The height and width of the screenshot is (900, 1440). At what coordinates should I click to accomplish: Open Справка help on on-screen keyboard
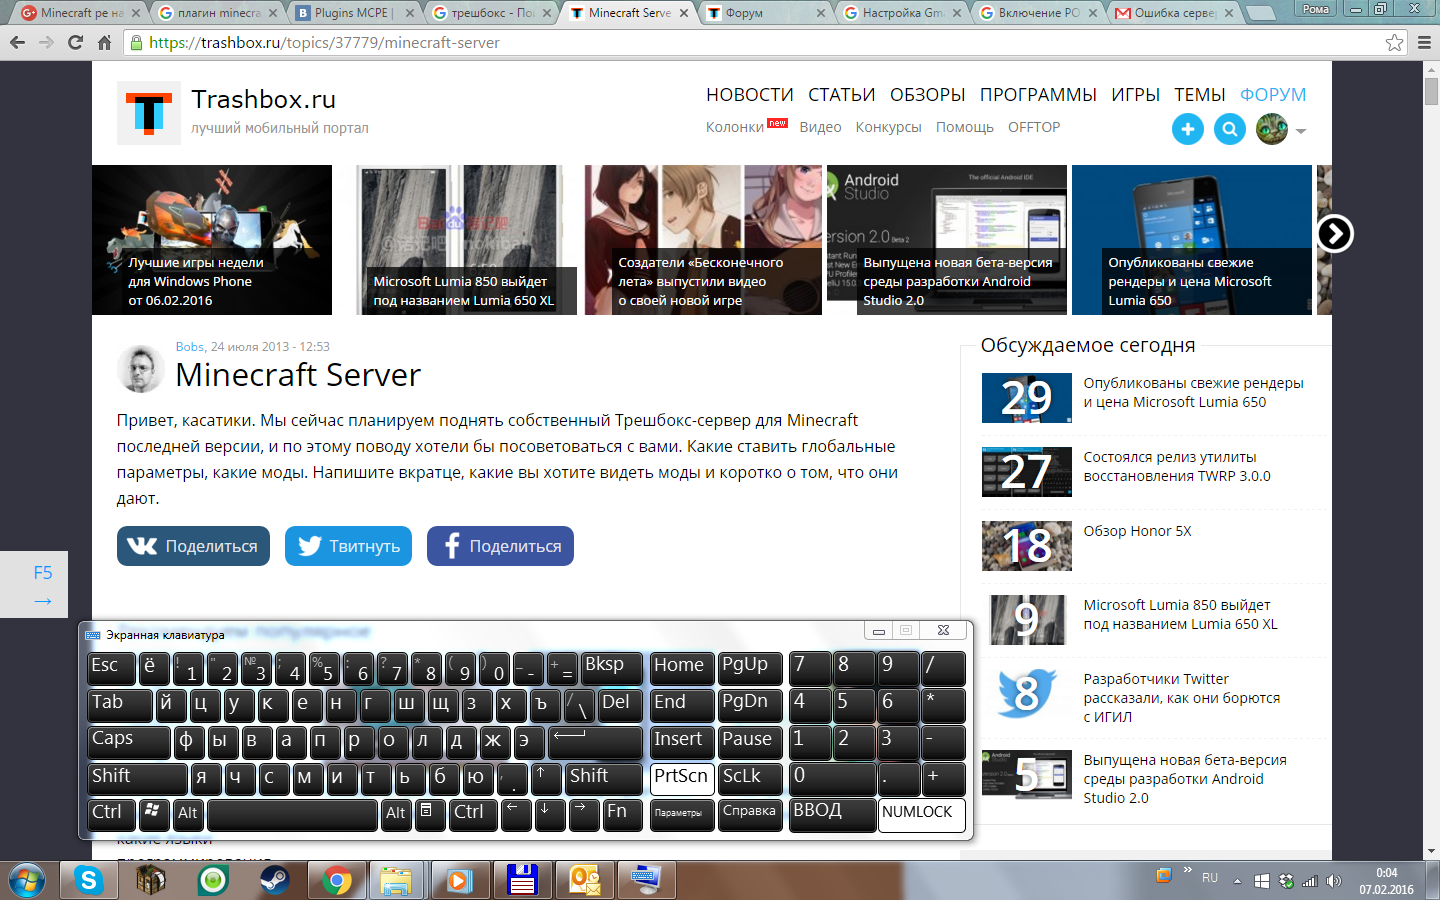pyautogui.click(x=751, y=815)
